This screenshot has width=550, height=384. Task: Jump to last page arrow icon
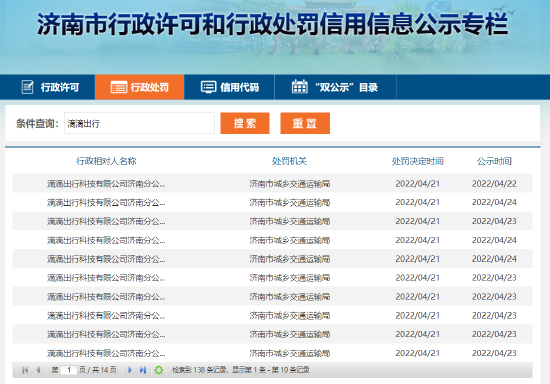(143, 370)
